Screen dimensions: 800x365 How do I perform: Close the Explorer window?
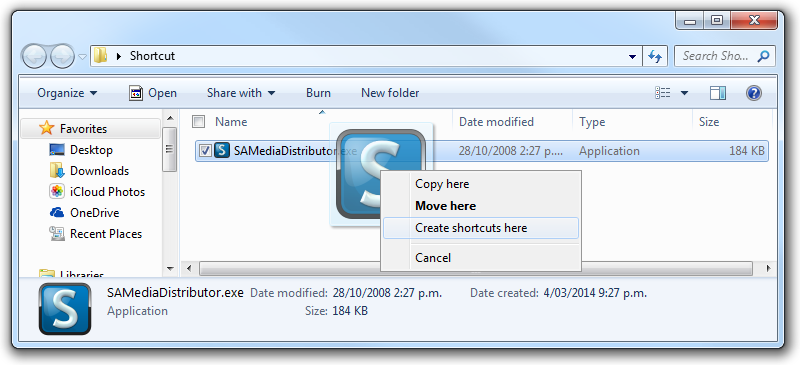tap(754, 20)
